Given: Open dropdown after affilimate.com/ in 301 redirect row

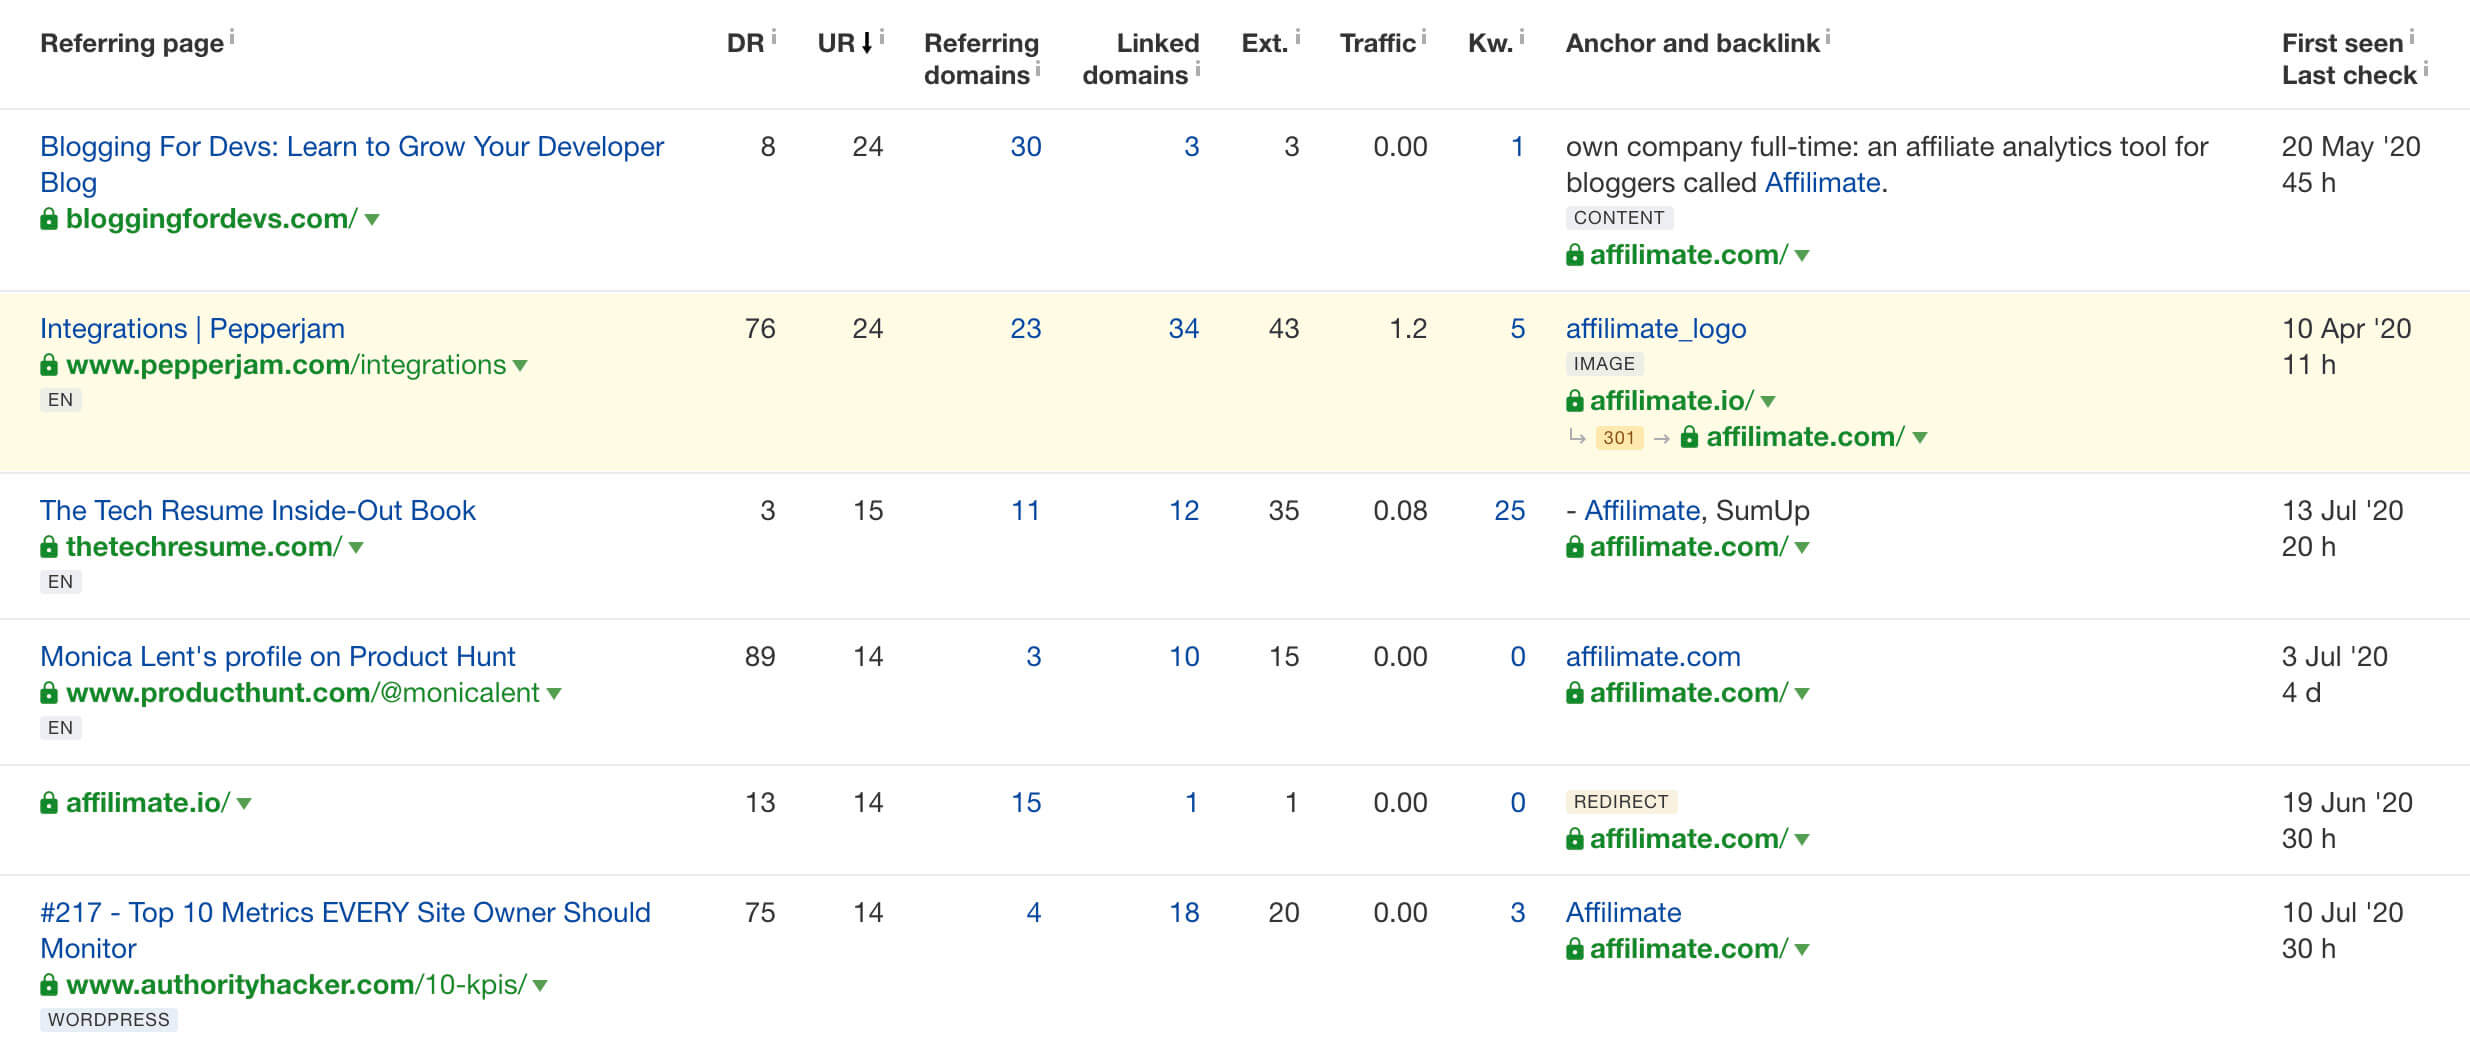Looking at the screenshot, I should pyautogui.click(x=1920, y=437).
